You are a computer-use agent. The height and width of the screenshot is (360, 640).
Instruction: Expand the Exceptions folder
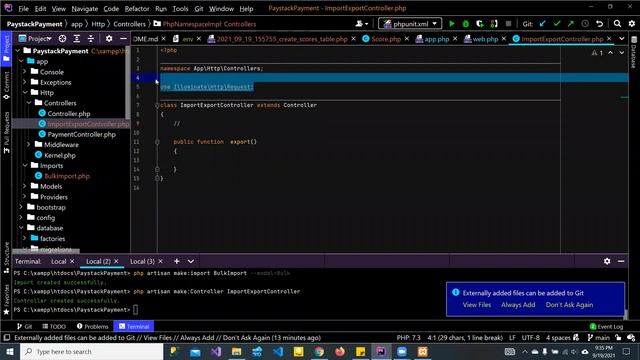tap(24, 82)
